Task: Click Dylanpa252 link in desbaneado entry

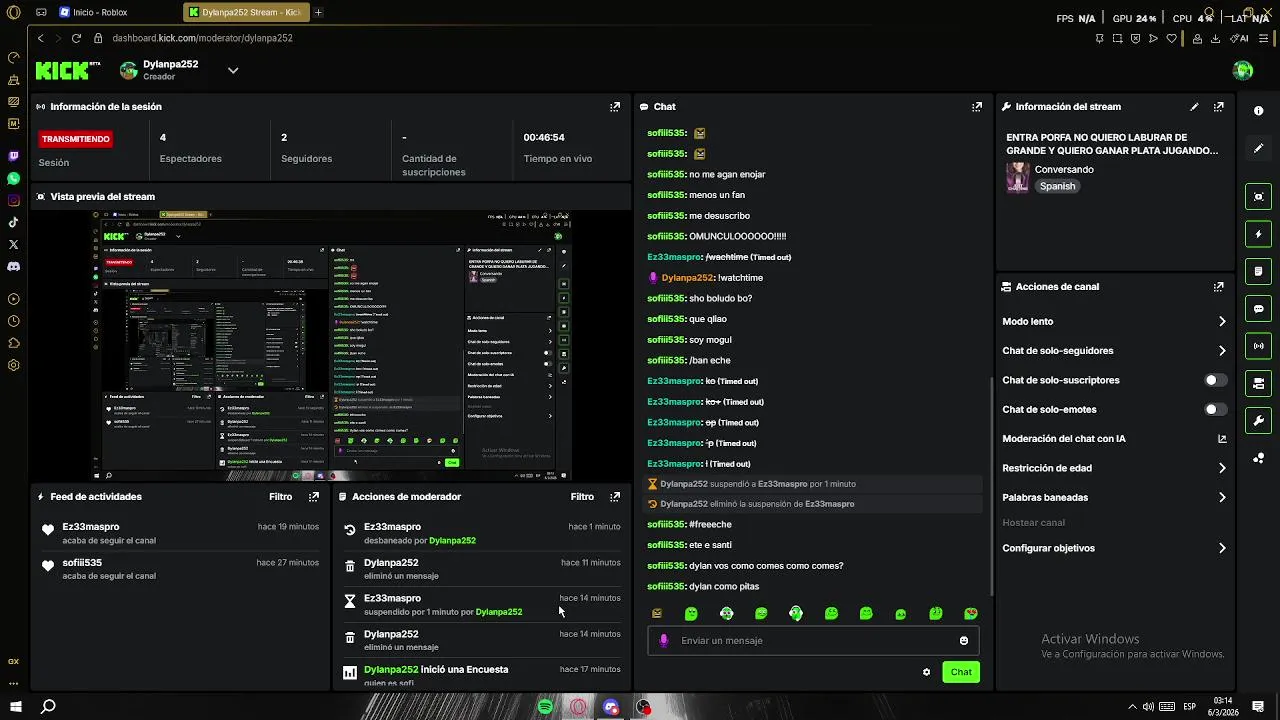Action: tap(452, 540)
